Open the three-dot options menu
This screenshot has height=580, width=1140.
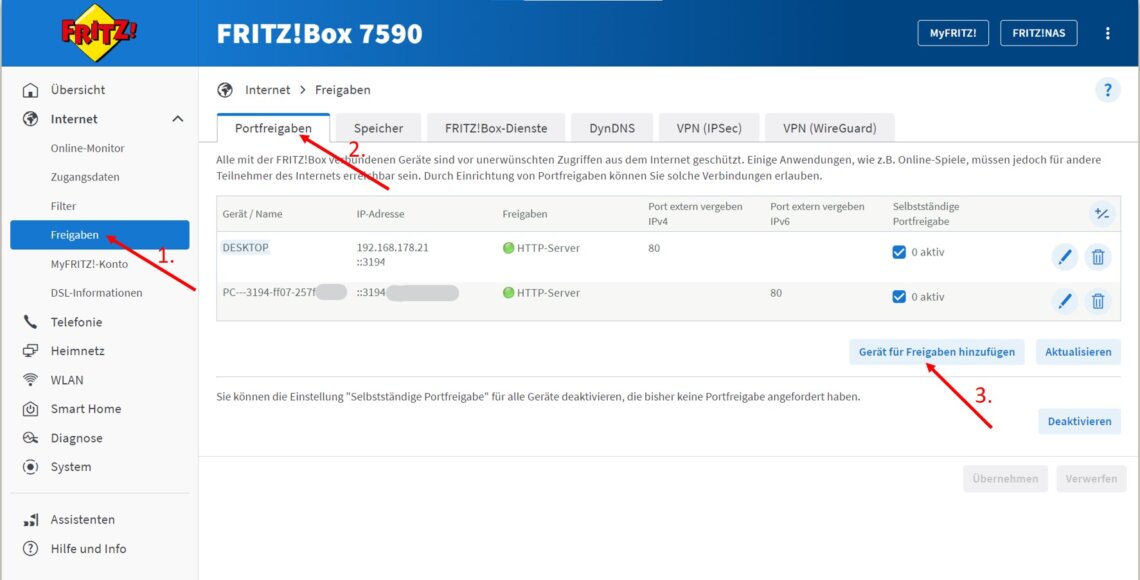(1107, 33)
